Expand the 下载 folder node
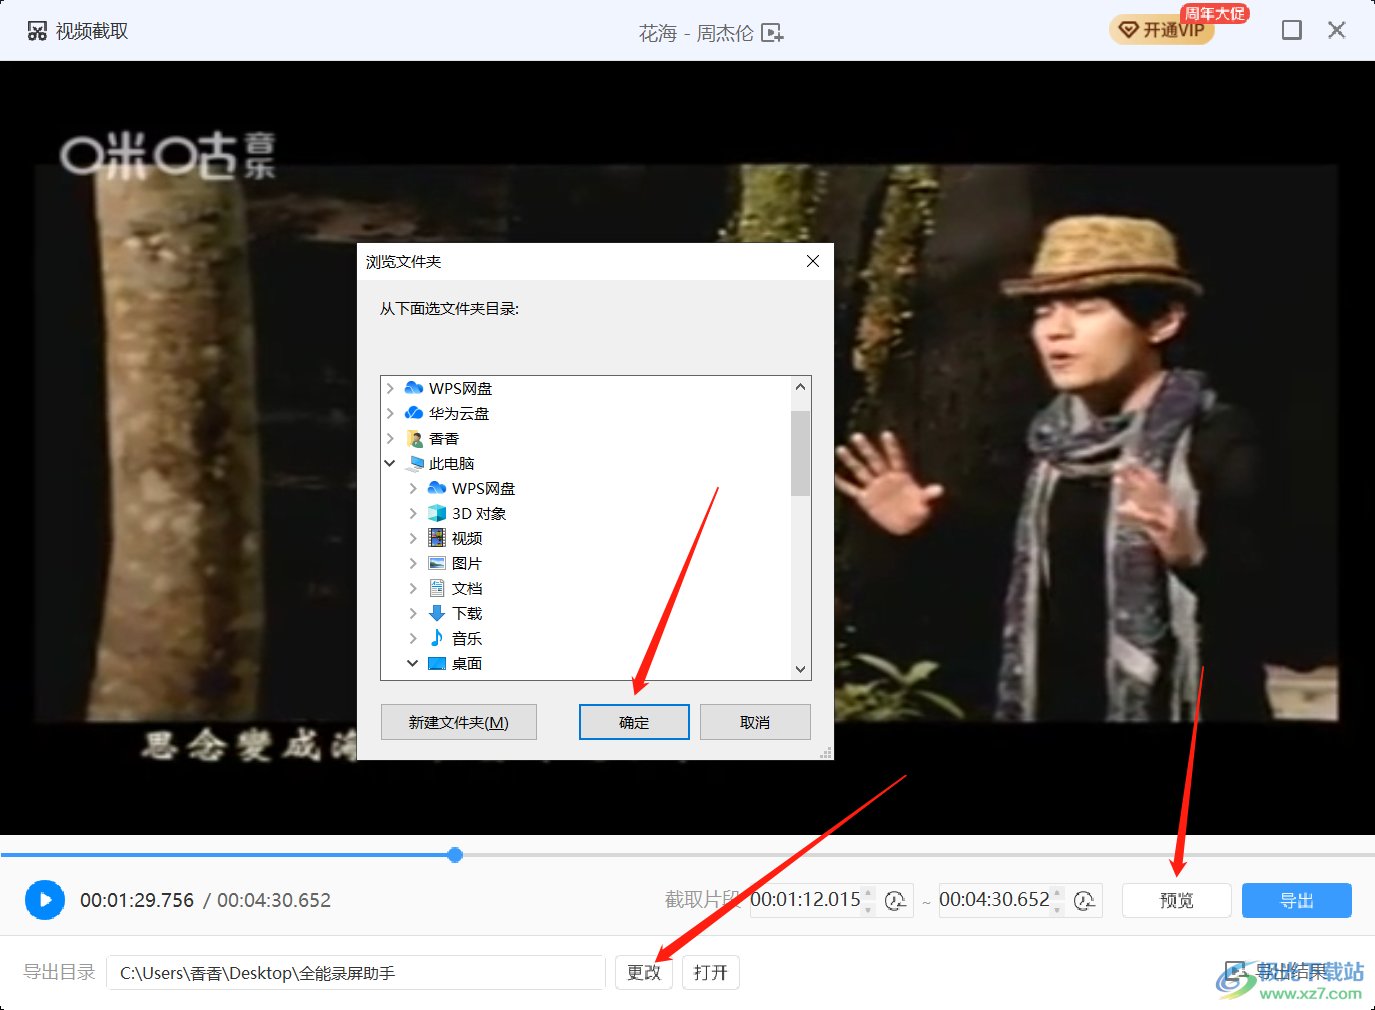Image resolution: width=1375 pixels, height=1010 pixels. point(413,613)
